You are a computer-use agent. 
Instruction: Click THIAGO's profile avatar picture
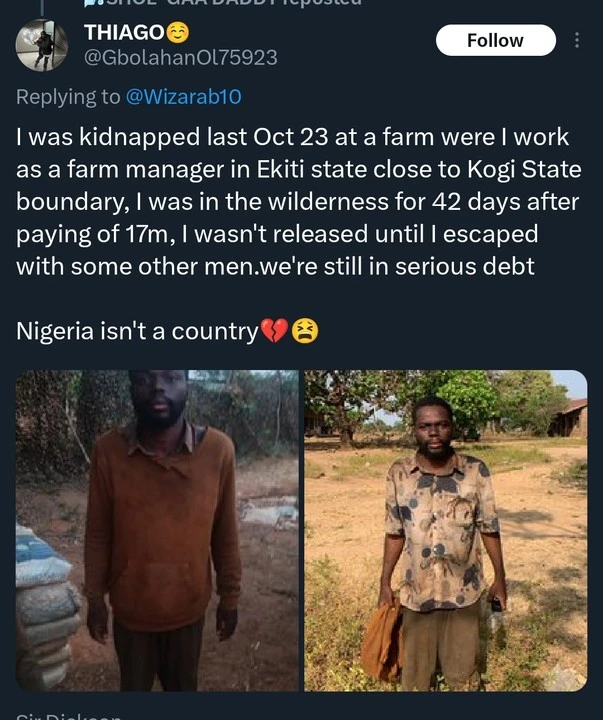pyautogui.click(x=42, y=45)
